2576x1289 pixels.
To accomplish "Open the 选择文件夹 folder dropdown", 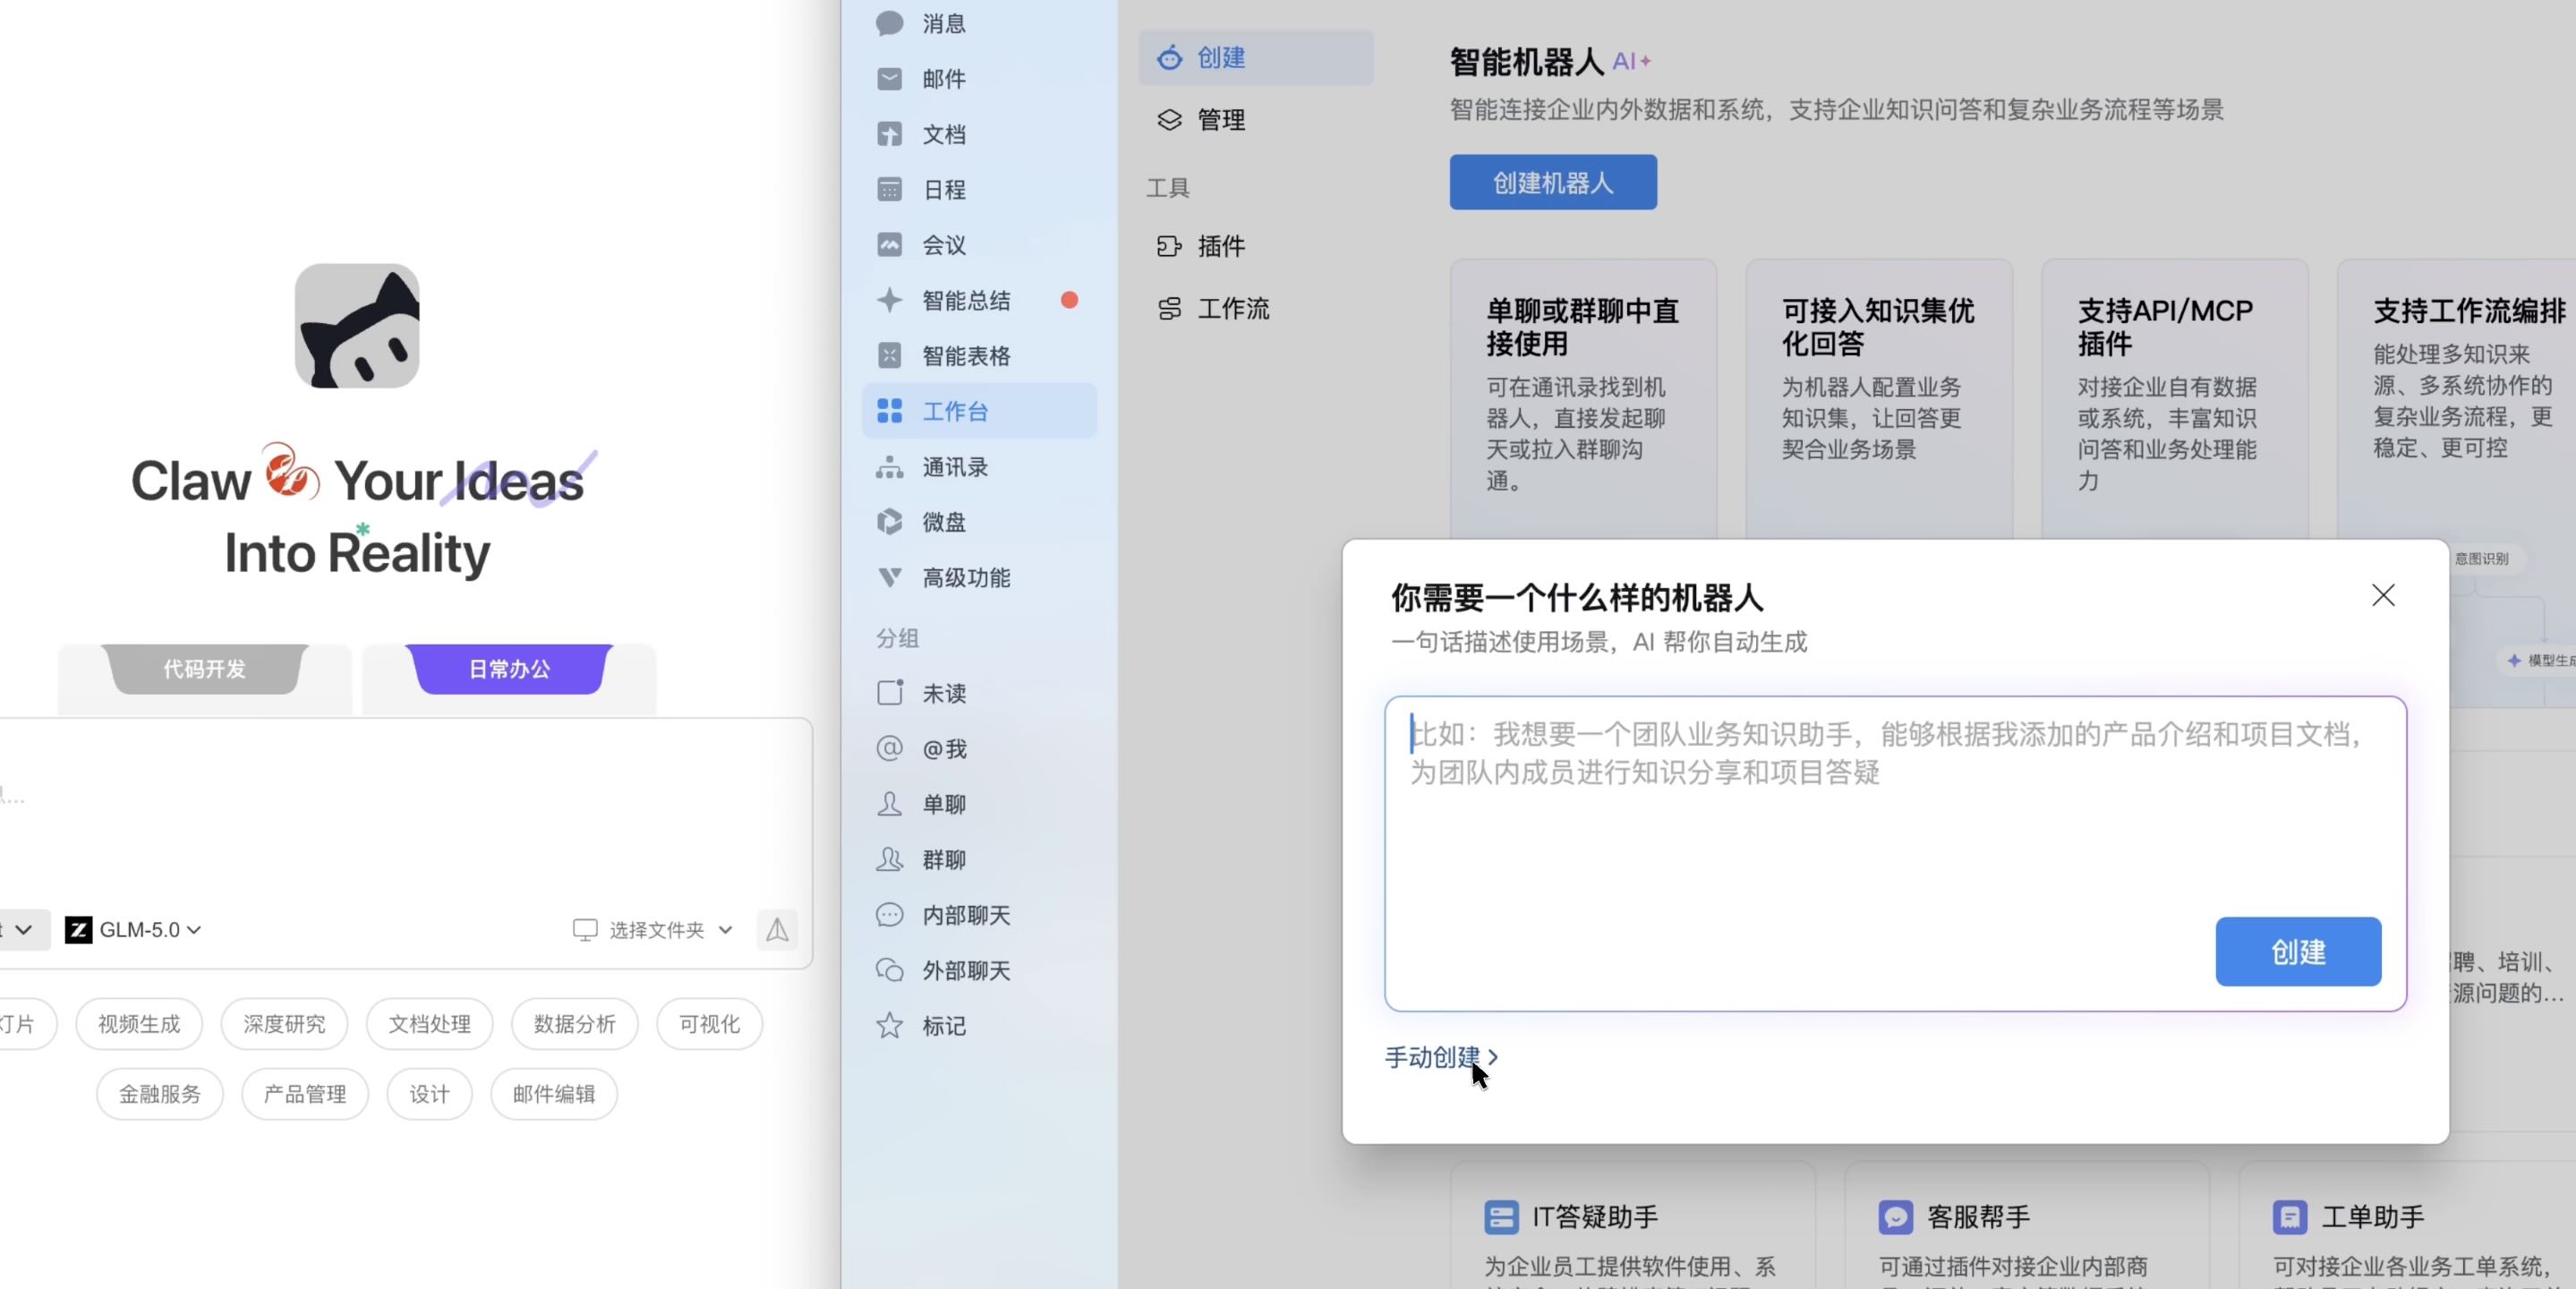I will 655,930.
